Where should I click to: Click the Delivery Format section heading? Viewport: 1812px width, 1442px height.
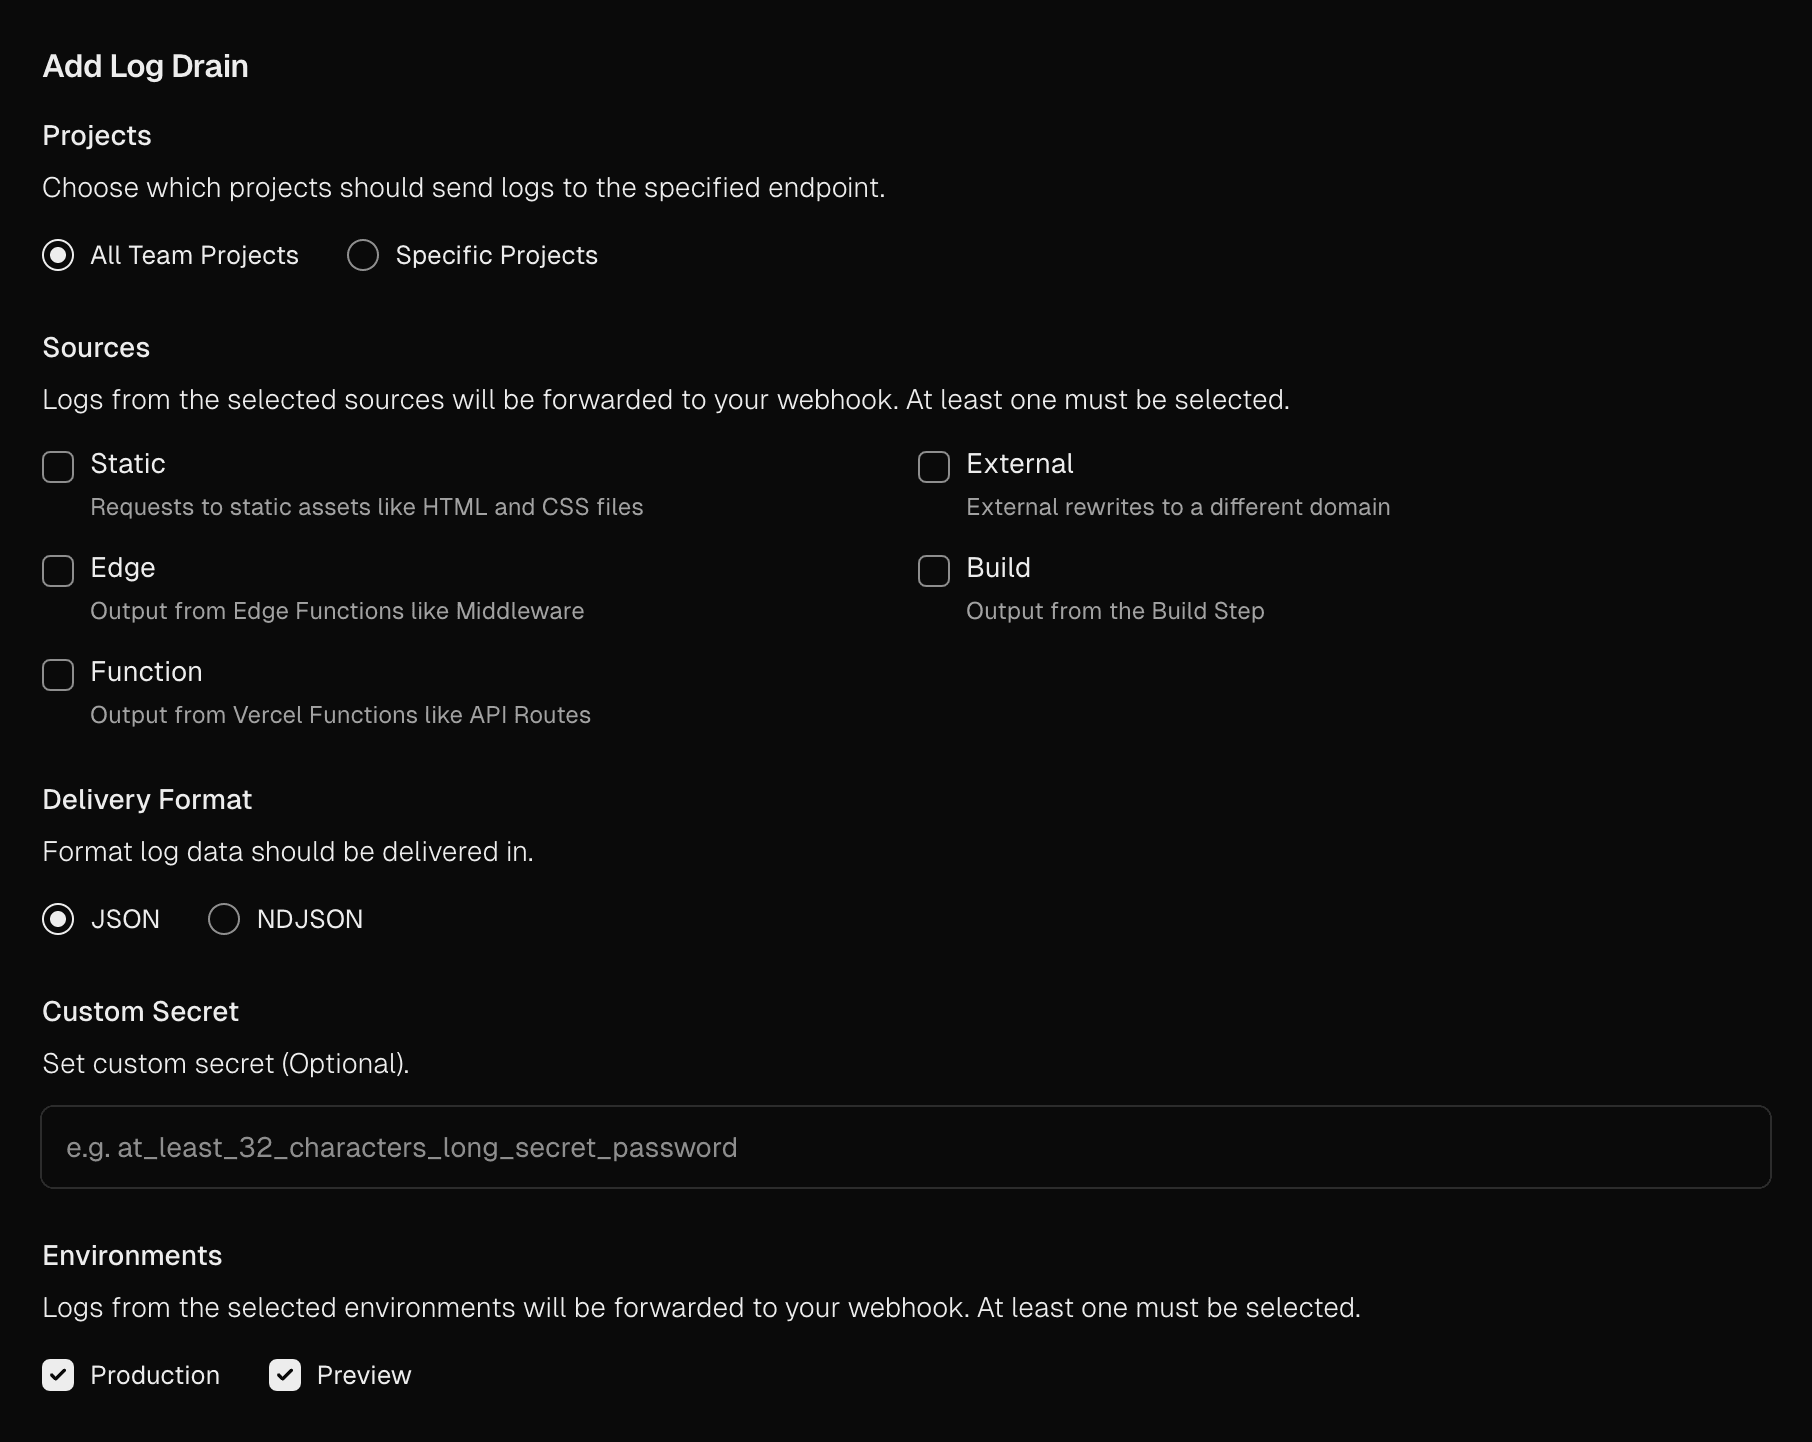click(x=147, y=799)
